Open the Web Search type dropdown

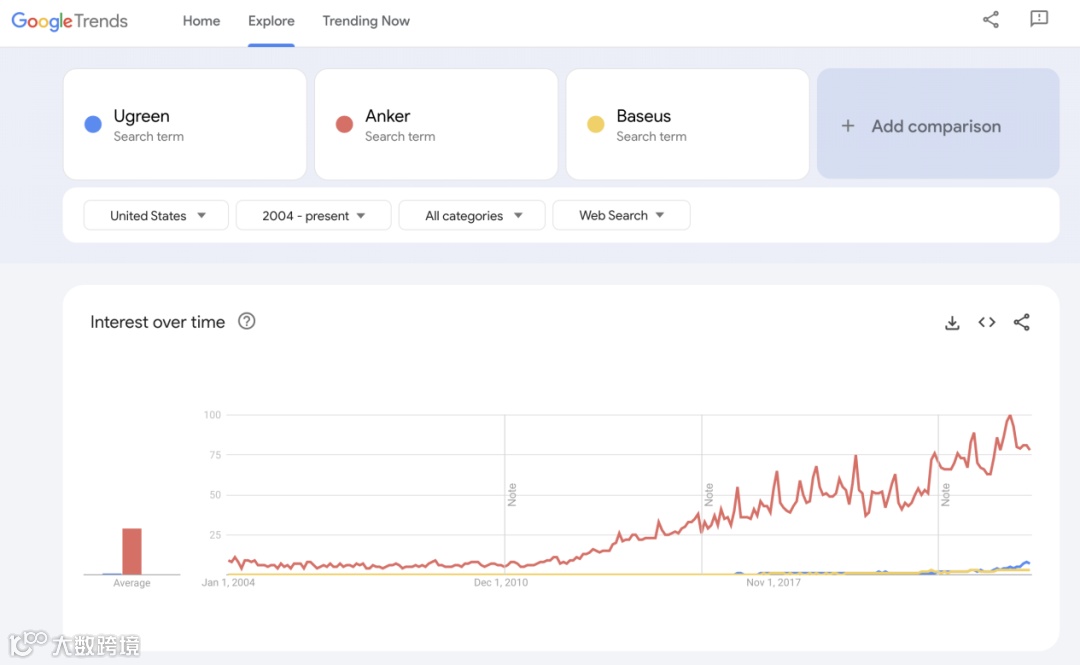(621, 215)
